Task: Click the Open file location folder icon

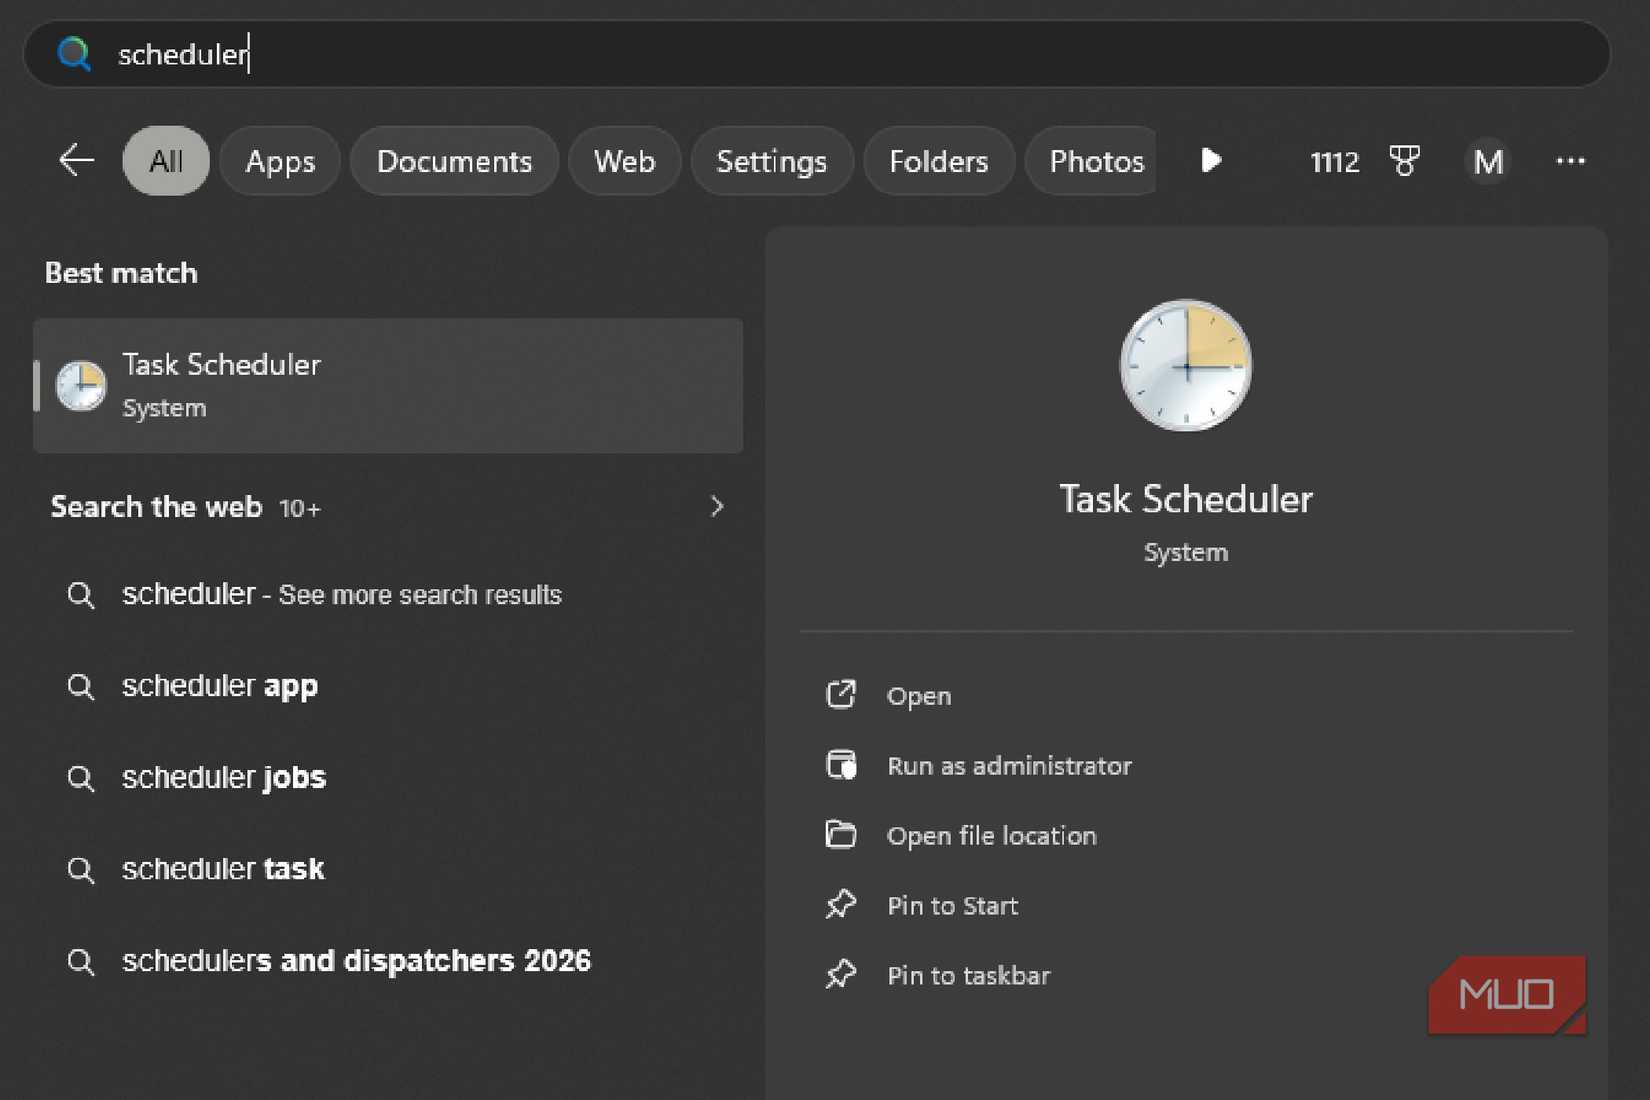Action: [x=841, y=835]
